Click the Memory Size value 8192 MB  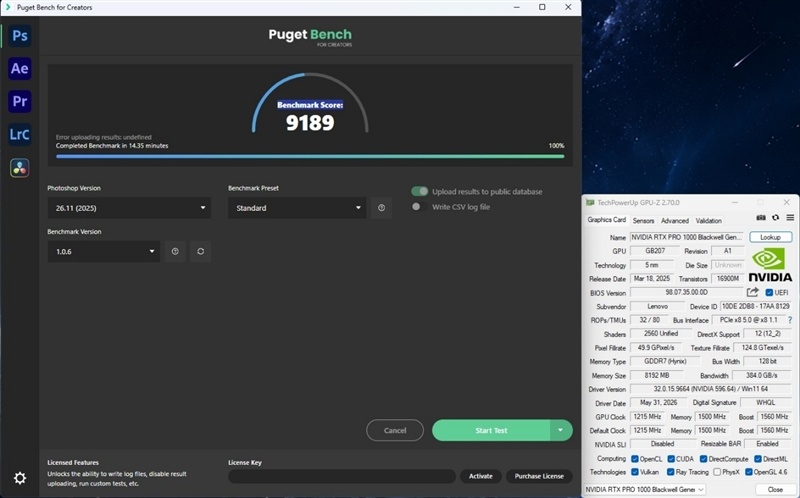pos(657,375)
